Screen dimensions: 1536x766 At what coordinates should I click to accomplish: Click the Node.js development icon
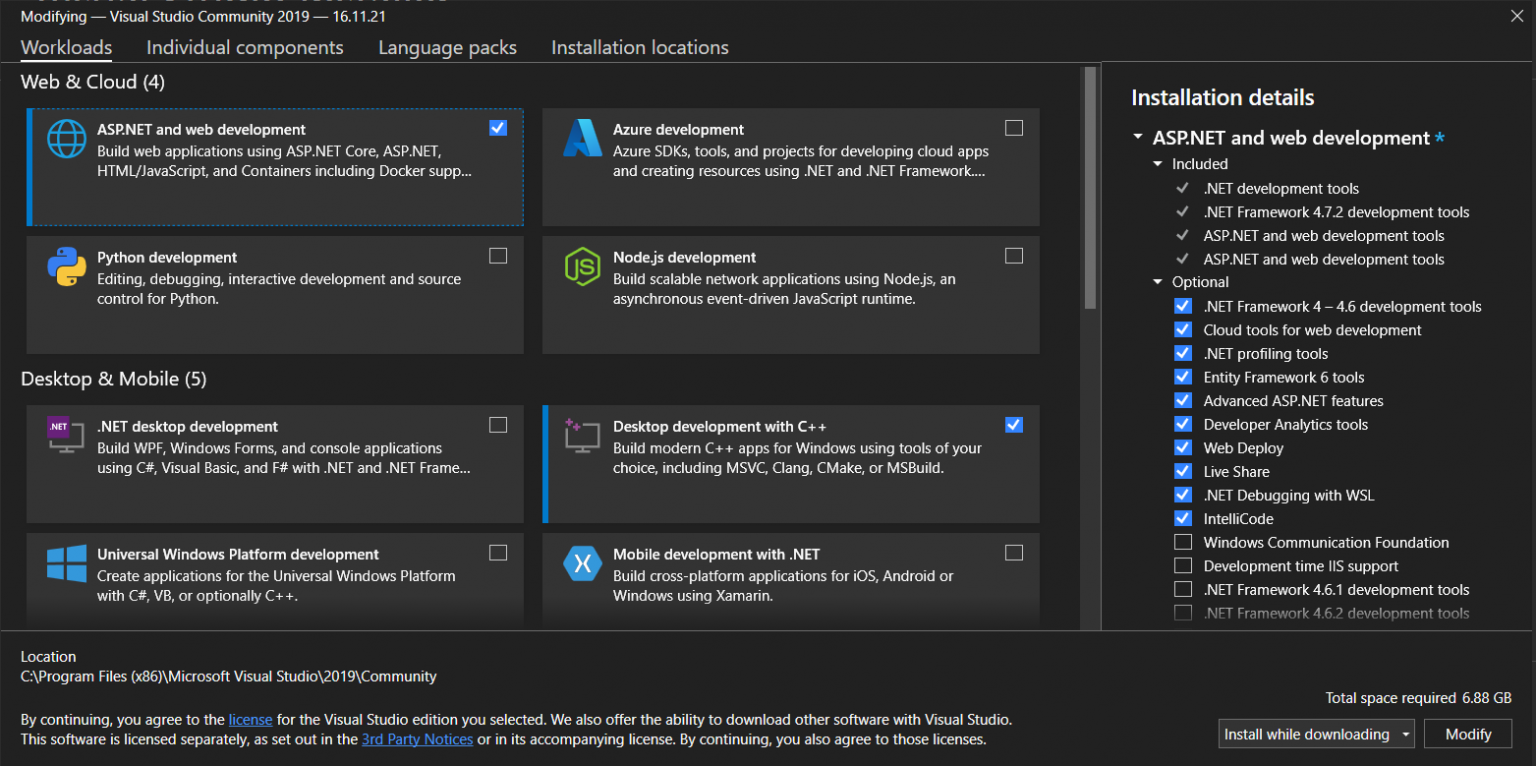[x=582, y=267]
